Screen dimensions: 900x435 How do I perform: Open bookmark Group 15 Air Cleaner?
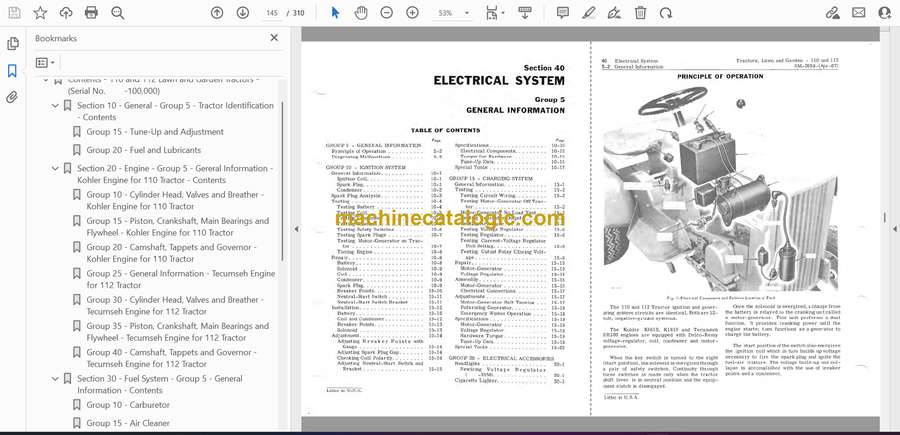tap(128, 424)
